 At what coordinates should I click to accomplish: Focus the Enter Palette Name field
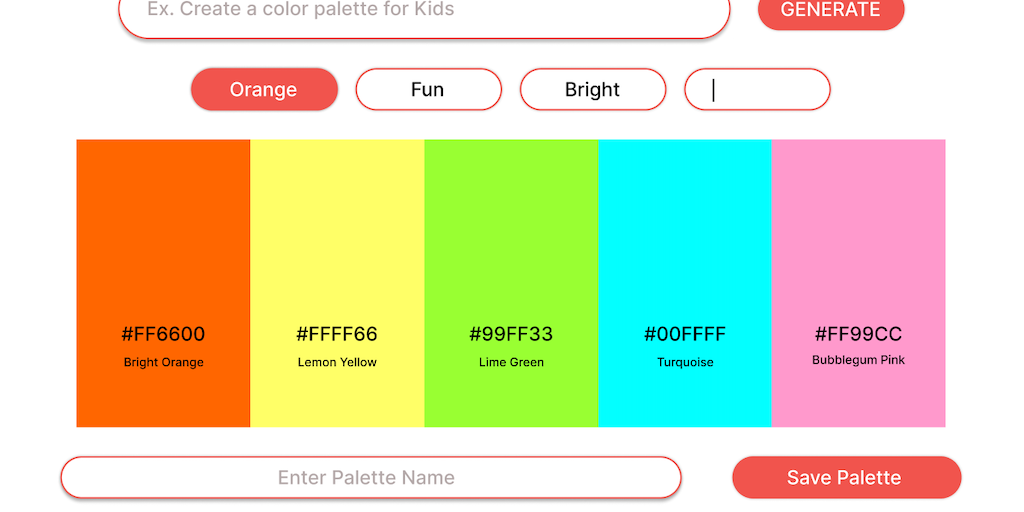click(x=370, y=477)
